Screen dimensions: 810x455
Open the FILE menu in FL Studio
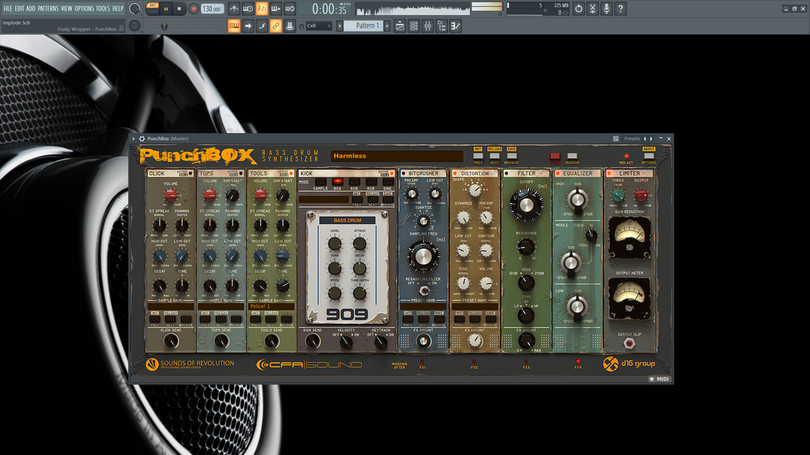pos(8,9)
